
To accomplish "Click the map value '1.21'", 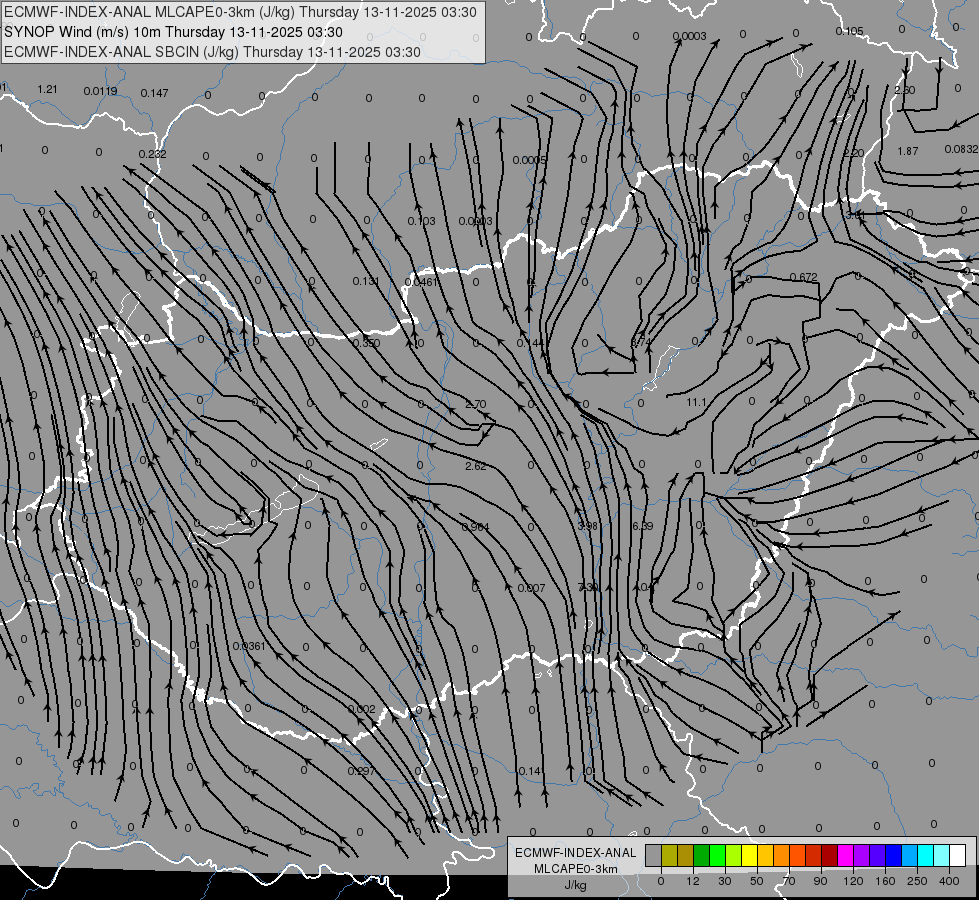I will tap(47, 89).
